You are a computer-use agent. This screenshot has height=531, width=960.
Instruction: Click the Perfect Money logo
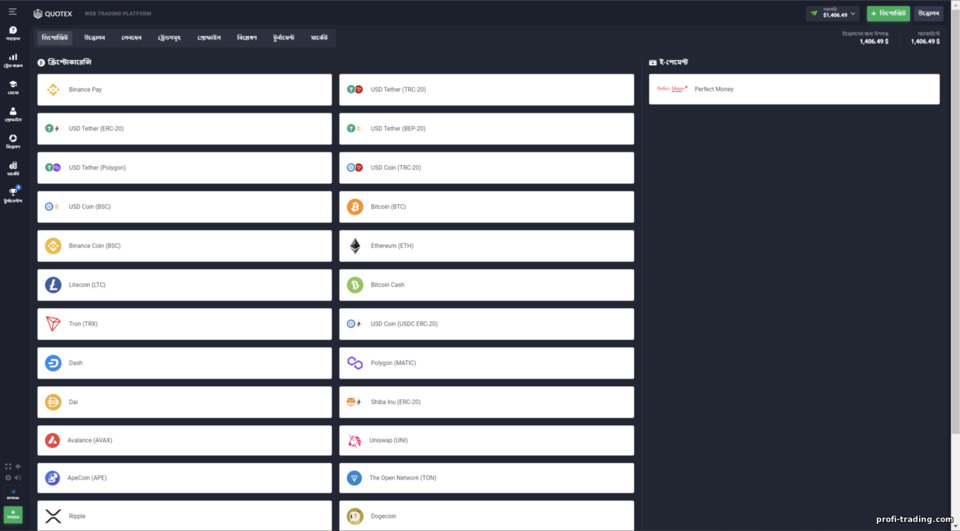[x=672, y=89]
